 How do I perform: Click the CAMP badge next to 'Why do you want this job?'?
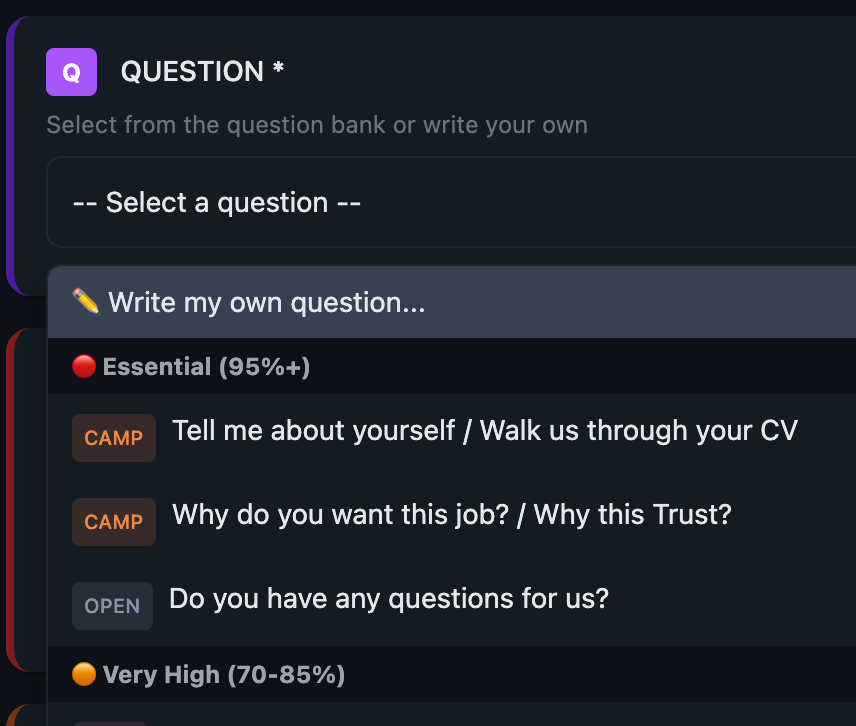tap(113, 521)
